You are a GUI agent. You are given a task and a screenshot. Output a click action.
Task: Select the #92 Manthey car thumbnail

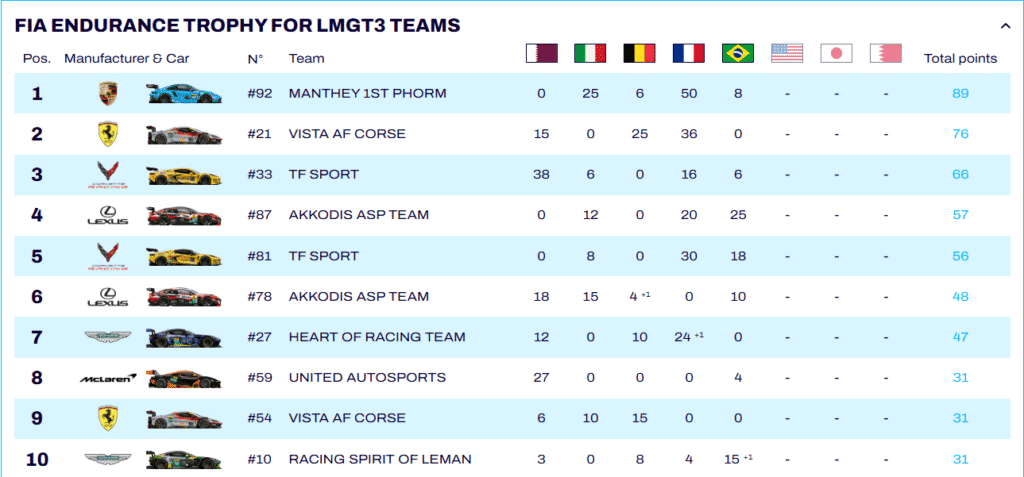pyautogui.click(x=181, y=94)
